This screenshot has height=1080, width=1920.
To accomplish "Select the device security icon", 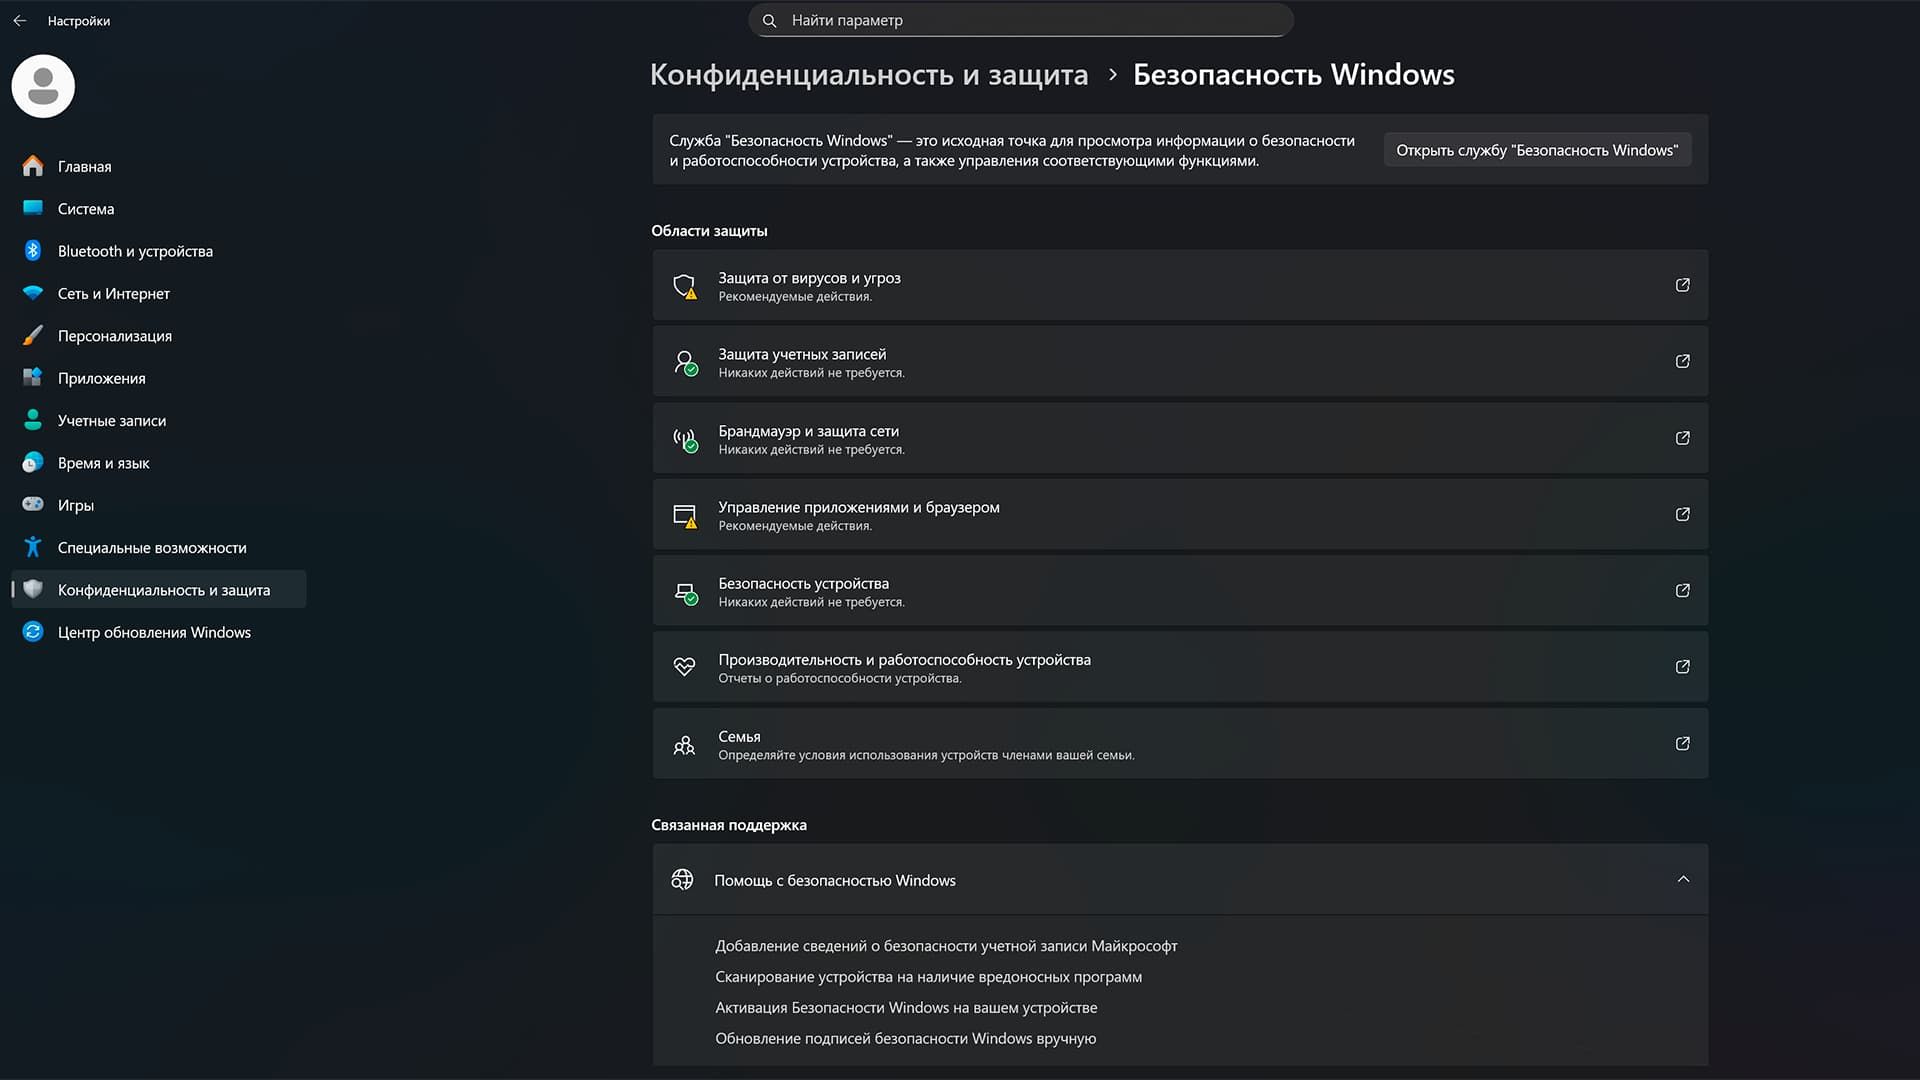I will [685, 590].
